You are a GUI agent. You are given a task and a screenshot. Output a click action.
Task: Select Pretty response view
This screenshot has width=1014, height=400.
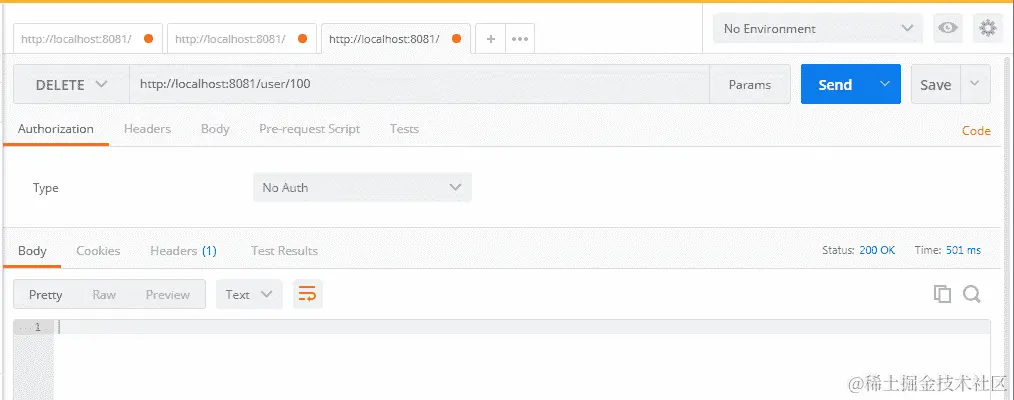[x=45, y=295]
